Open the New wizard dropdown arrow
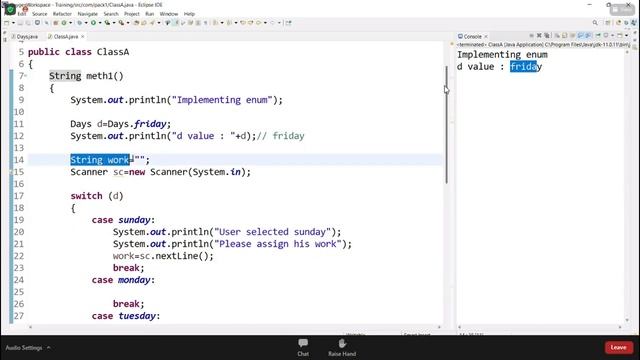Image resolution: width=640 pixels, height=360 pixels. [x=13, y=23]
